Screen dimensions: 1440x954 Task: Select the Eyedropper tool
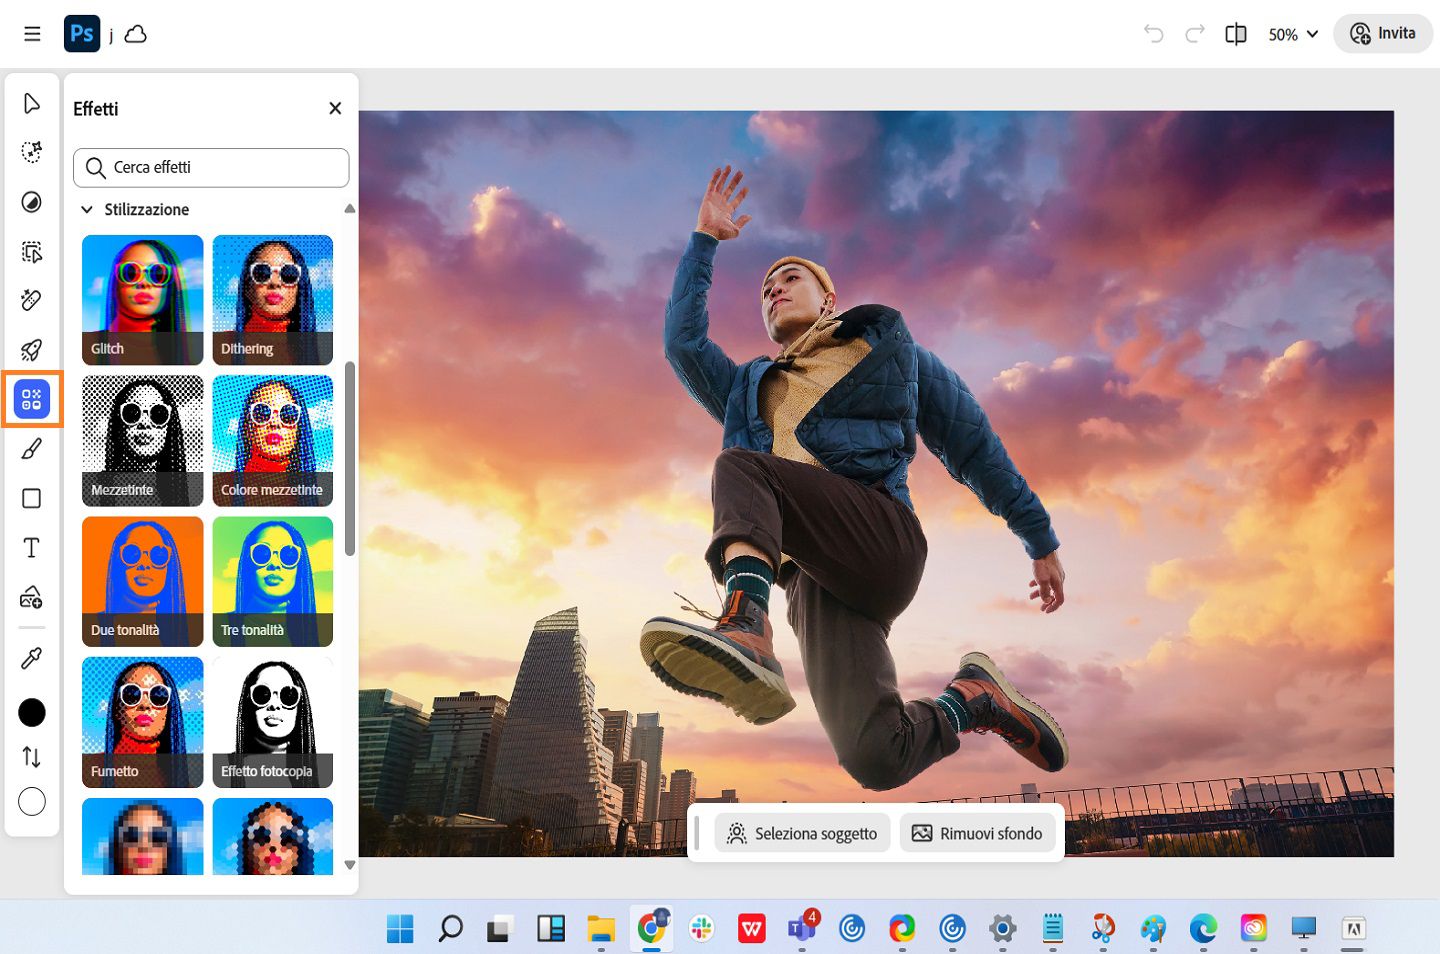(x=32, y=658)
